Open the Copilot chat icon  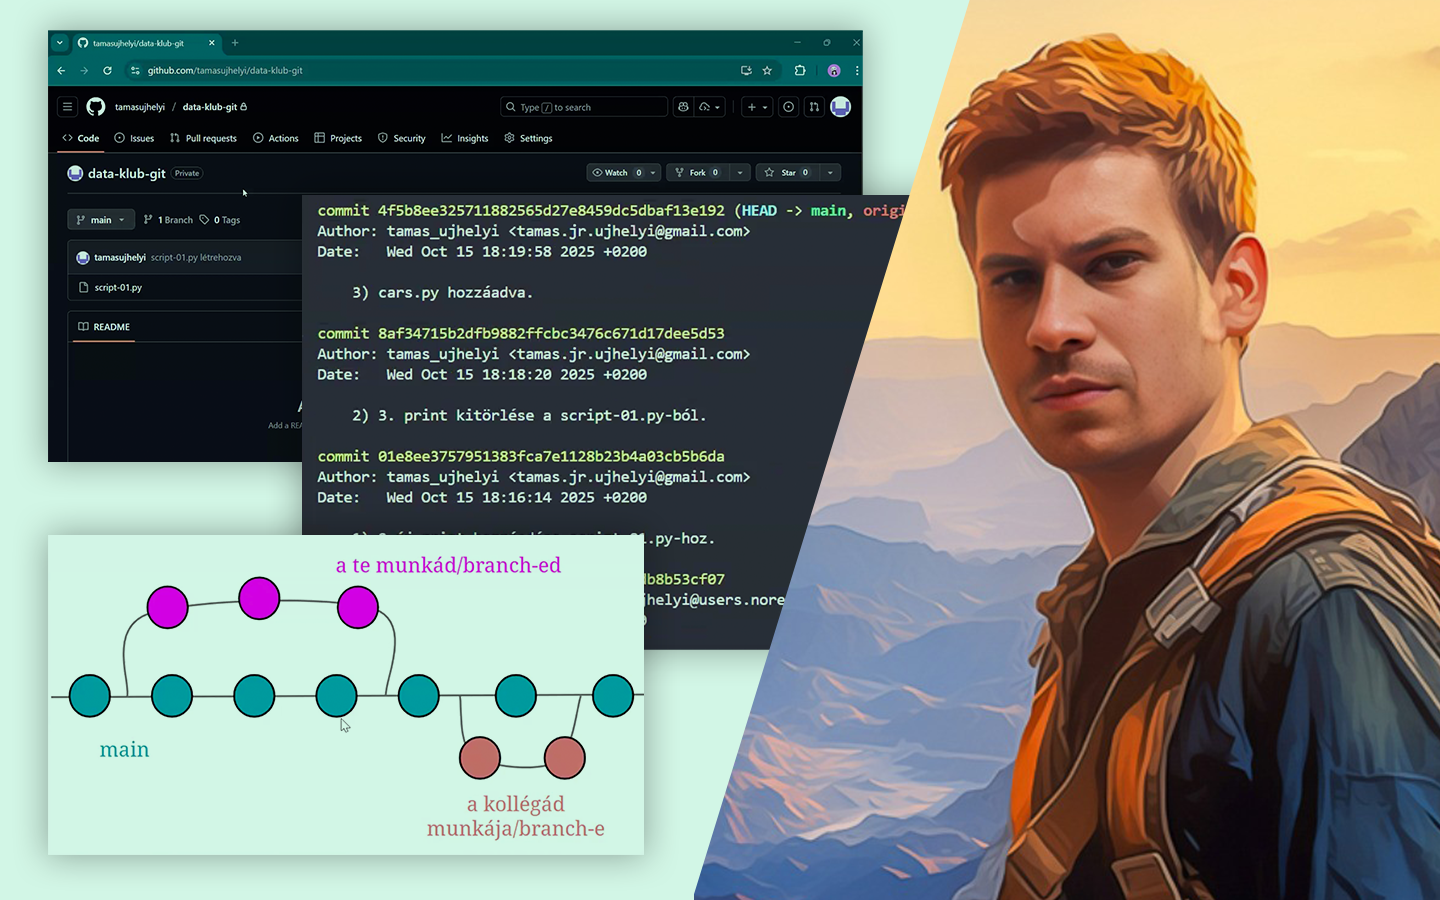coord(683,107)
